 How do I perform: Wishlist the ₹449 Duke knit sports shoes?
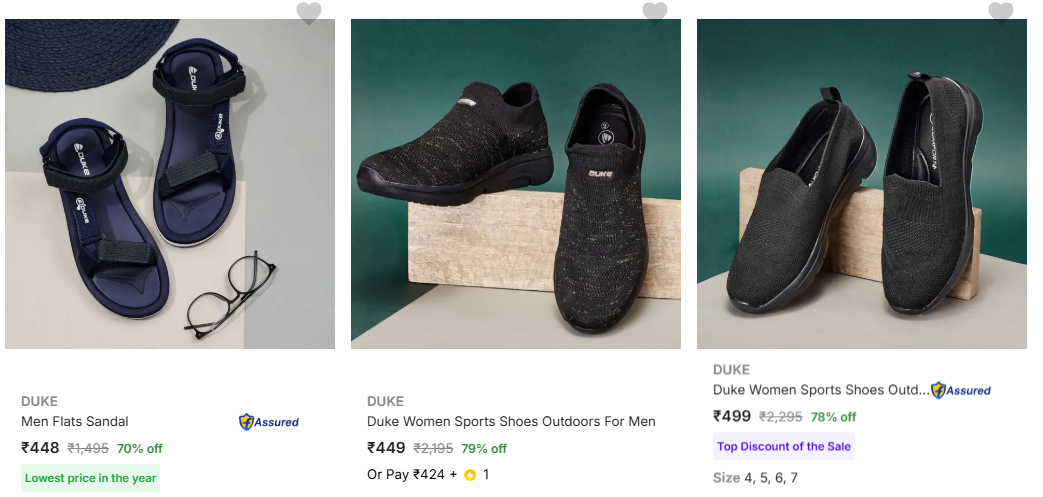click(x=655, y=13)
